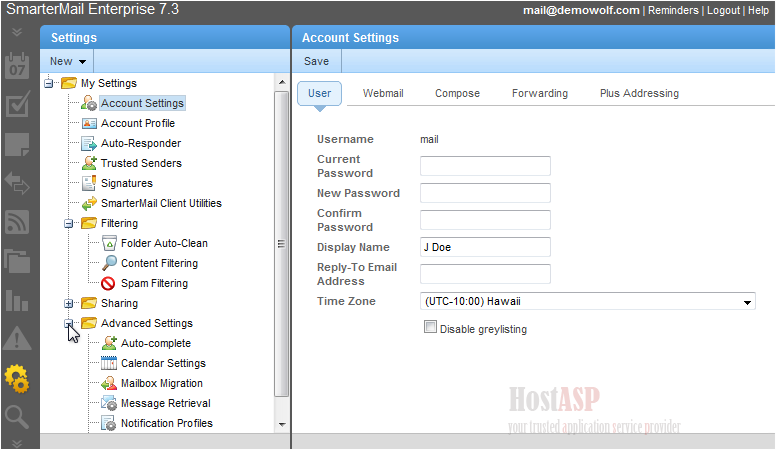The image size is (776, 450).
Task: Click the Calendar Settings icon
Action: point(109,363)
